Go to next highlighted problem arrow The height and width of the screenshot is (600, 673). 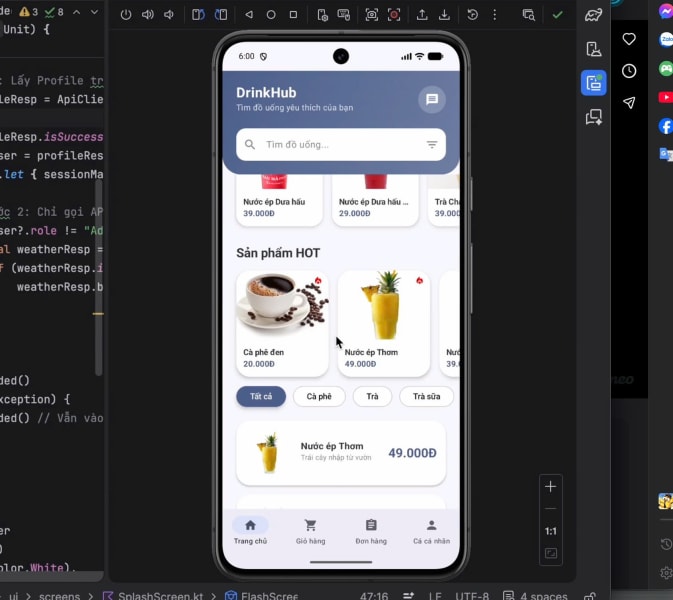pyautogui.click(x=94, y=12)
